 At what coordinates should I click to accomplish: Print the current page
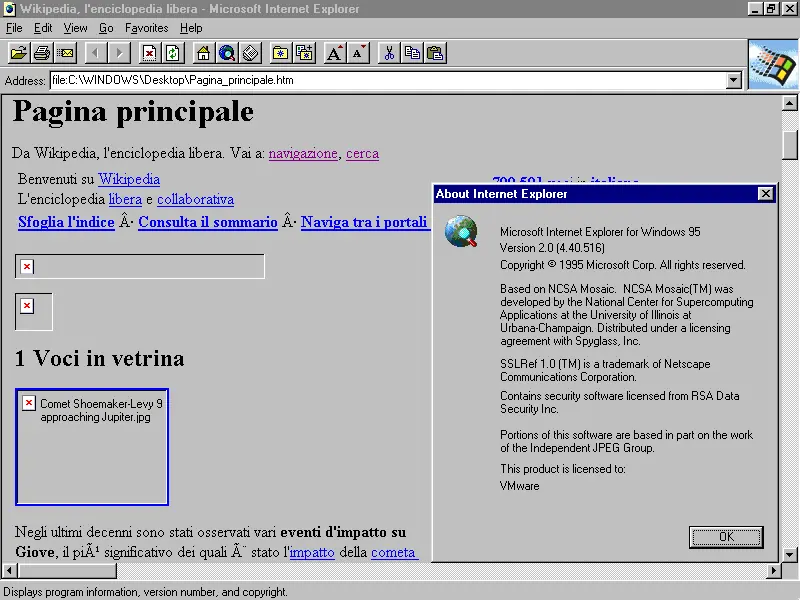41,53
